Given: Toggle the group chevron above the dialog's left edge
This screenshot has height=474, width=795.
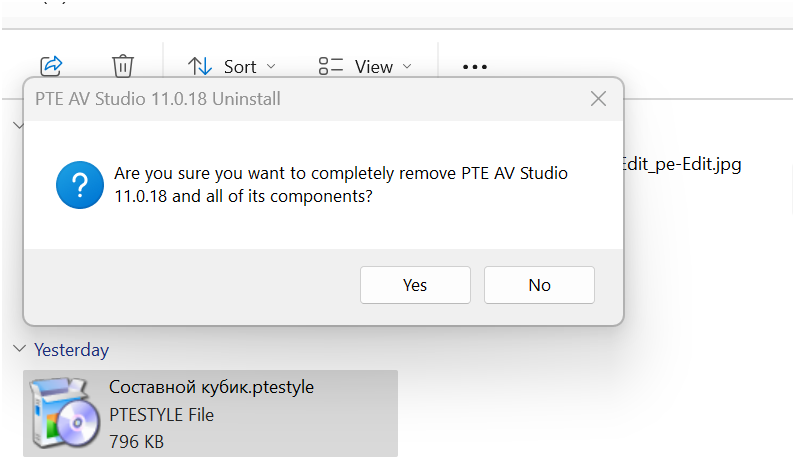Looking at the screenshot, I should coord(18,125).
